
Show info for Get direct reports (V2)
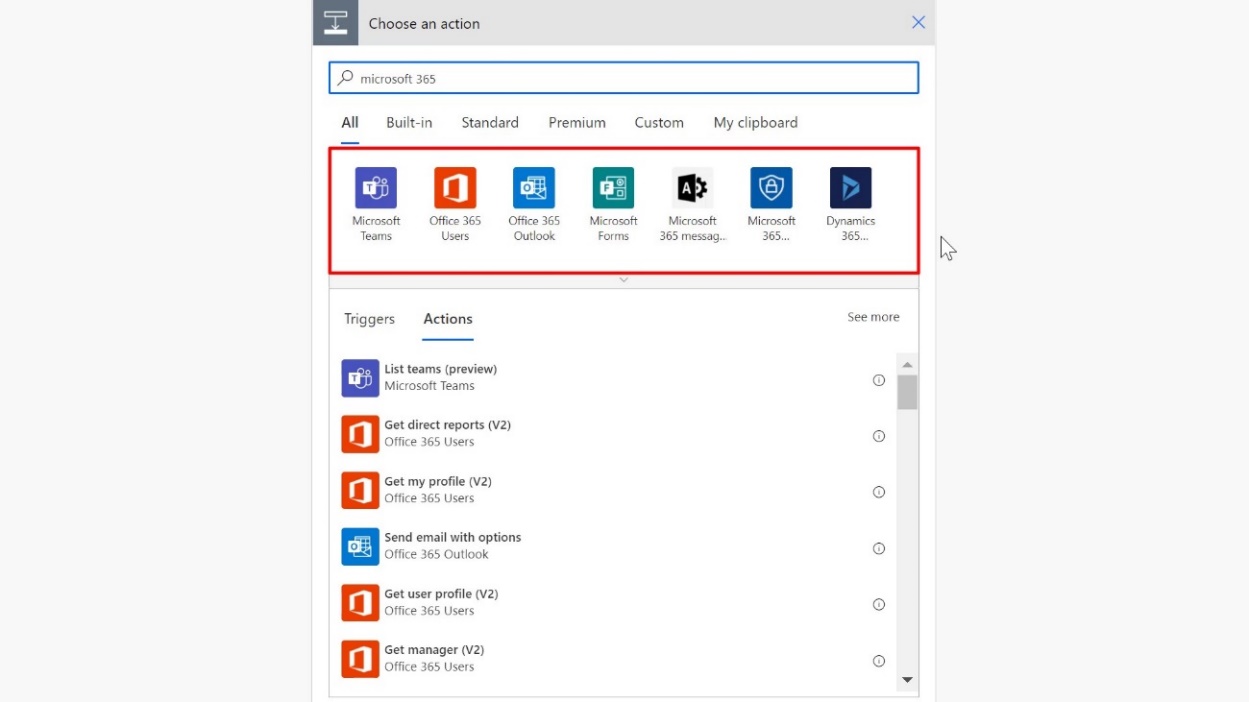tap(879, 436)
